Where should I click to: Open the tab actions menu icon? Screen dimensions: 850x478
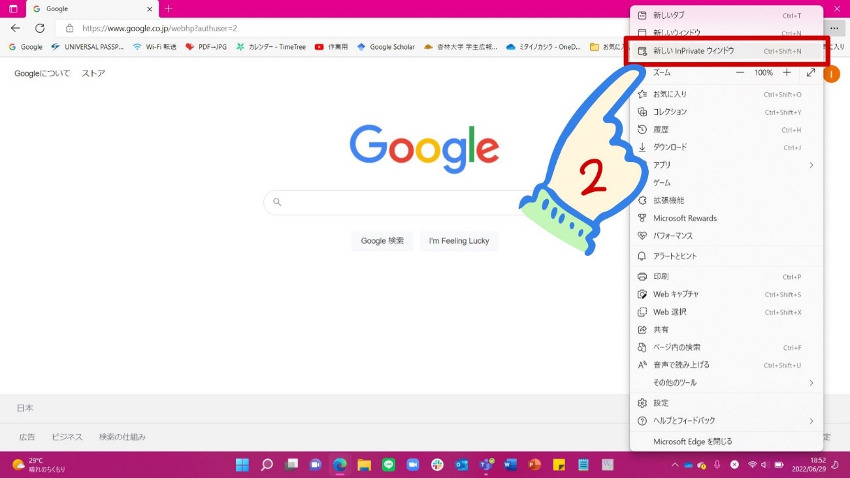tap(13, 9)
